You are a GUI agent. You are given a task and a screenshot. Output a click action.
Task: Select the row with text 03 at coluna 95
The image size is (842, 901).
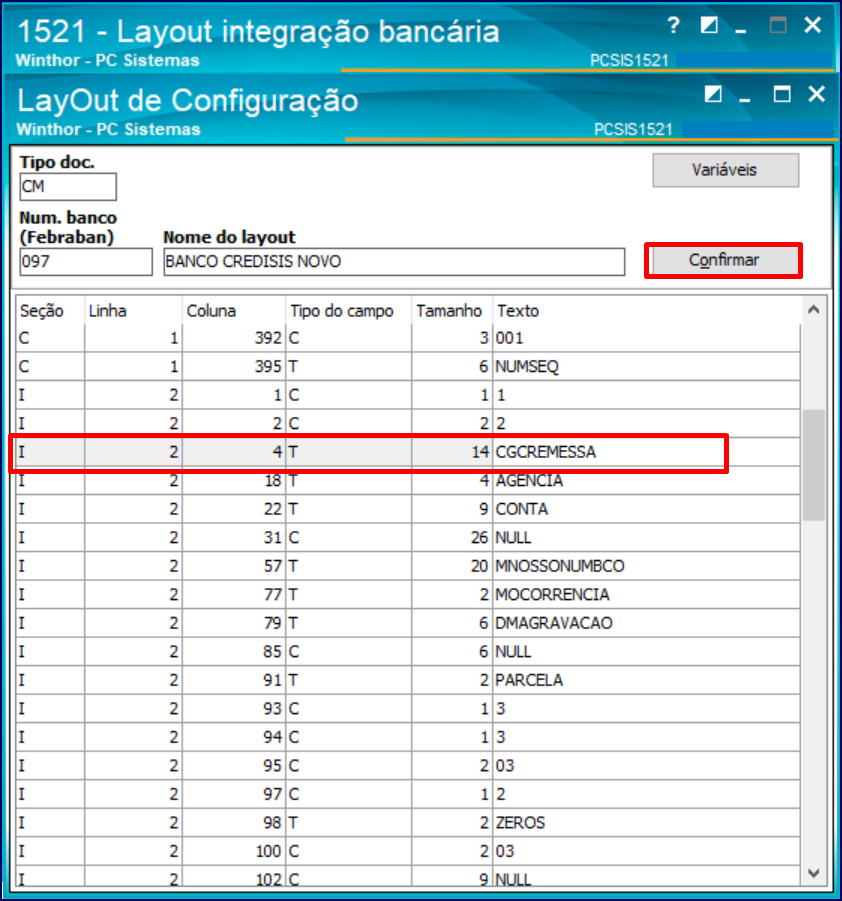[408, 766]
